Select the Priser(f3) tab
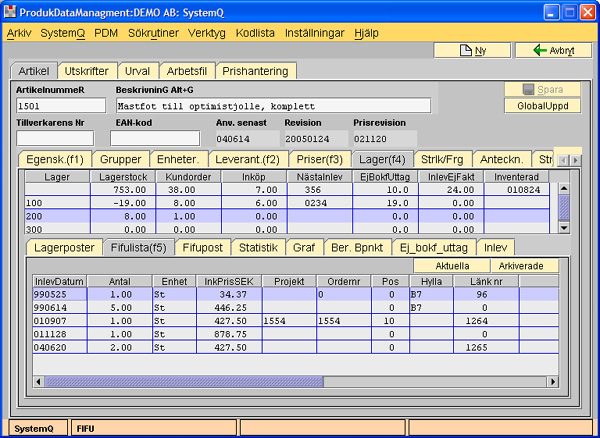 [320, 159]
